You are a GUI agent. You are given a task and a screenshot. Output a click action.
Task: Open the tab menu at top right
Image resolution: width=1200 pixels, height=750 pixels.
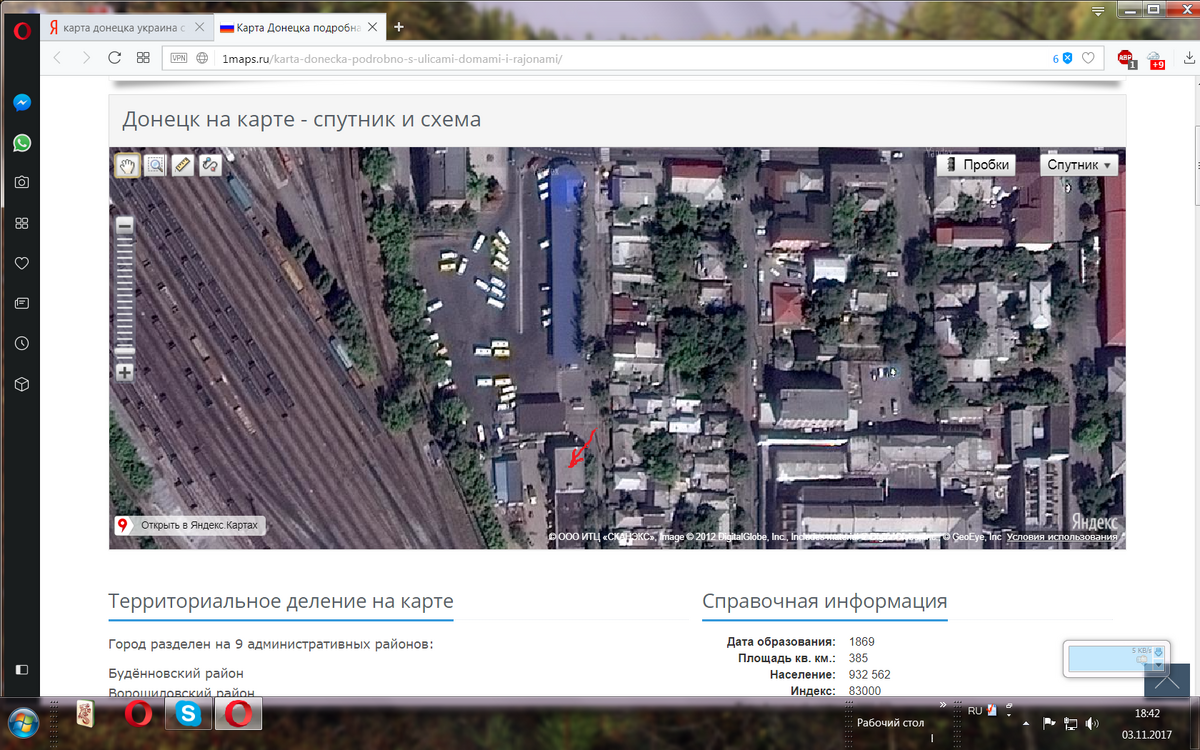coord(1097,11)
